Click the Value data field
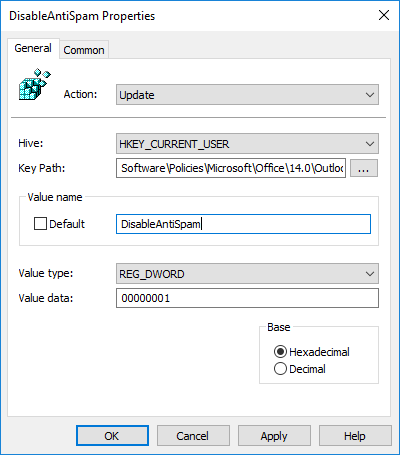Screen dimensions: 400x455 tap(247, 298)
